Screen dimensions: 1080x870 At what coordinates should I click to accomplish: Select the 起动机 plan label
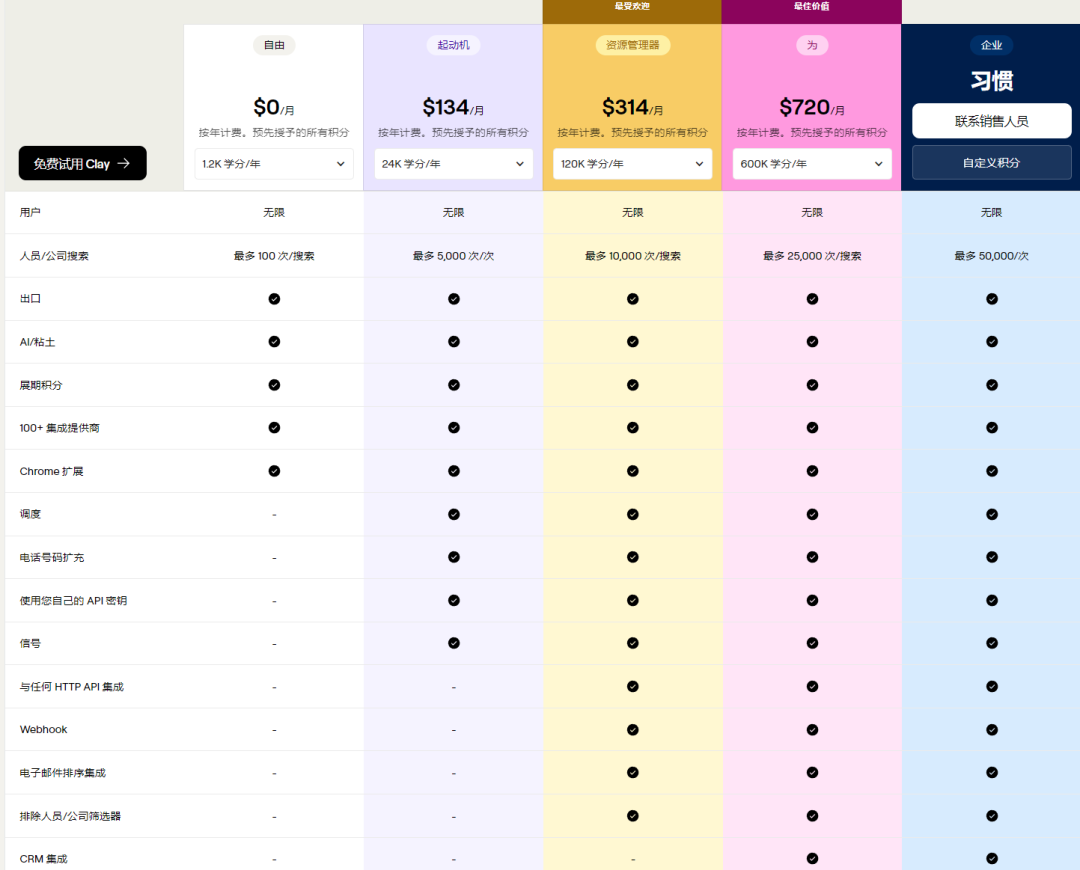coord(453,45)
